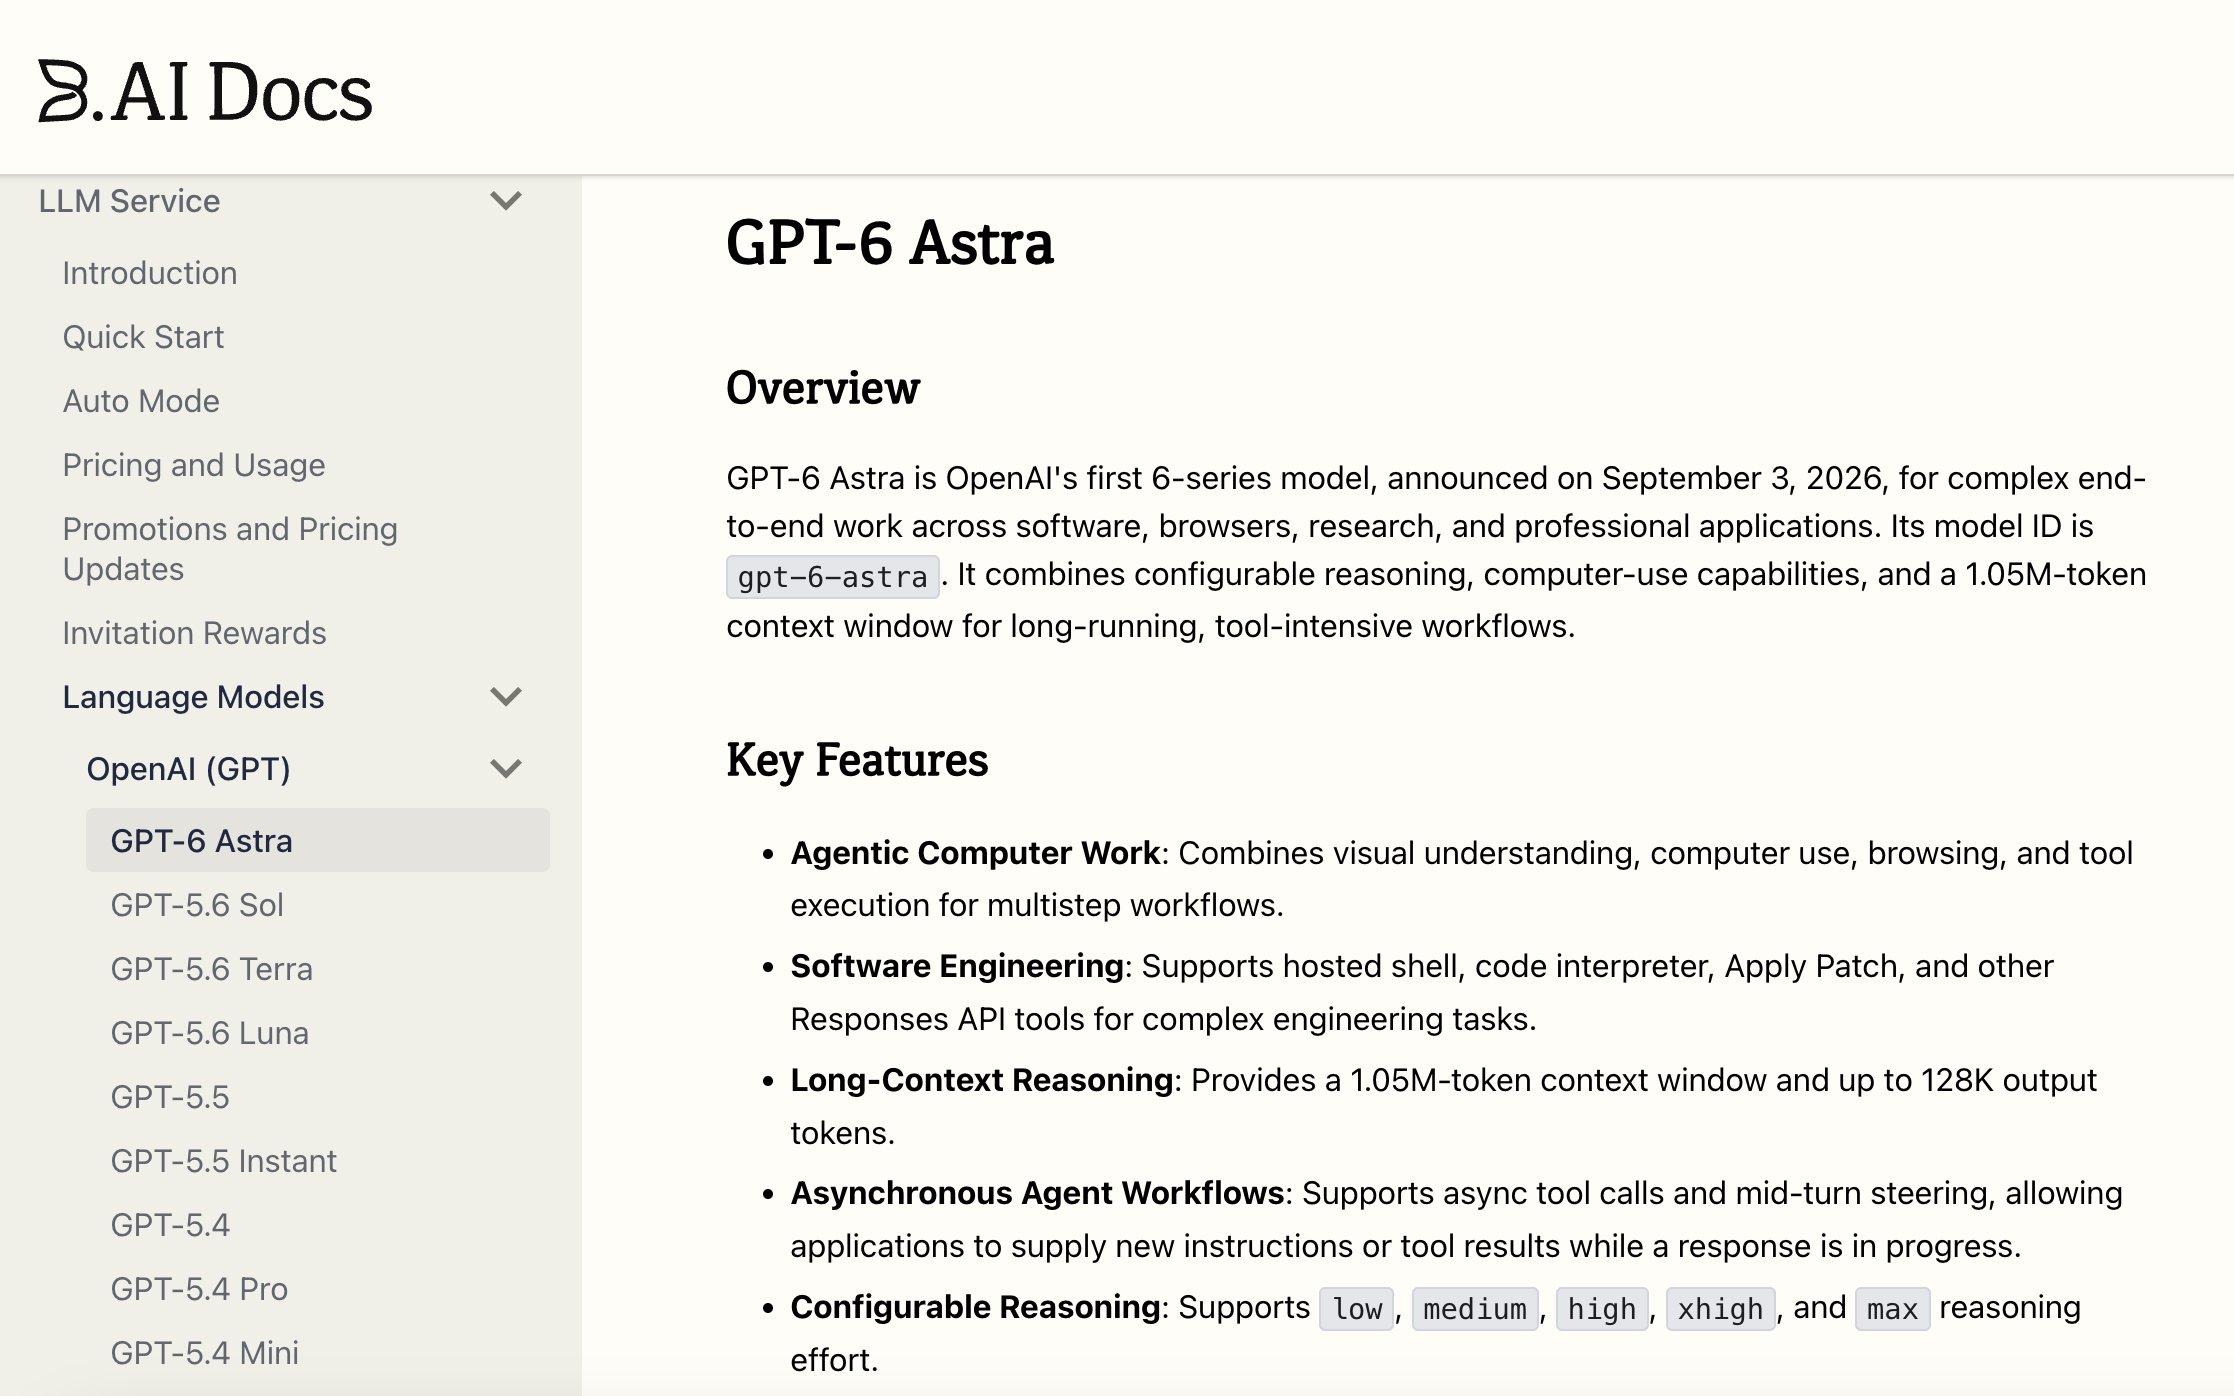Open GPT-5.6 Sol model page

(x=197, y=905)
